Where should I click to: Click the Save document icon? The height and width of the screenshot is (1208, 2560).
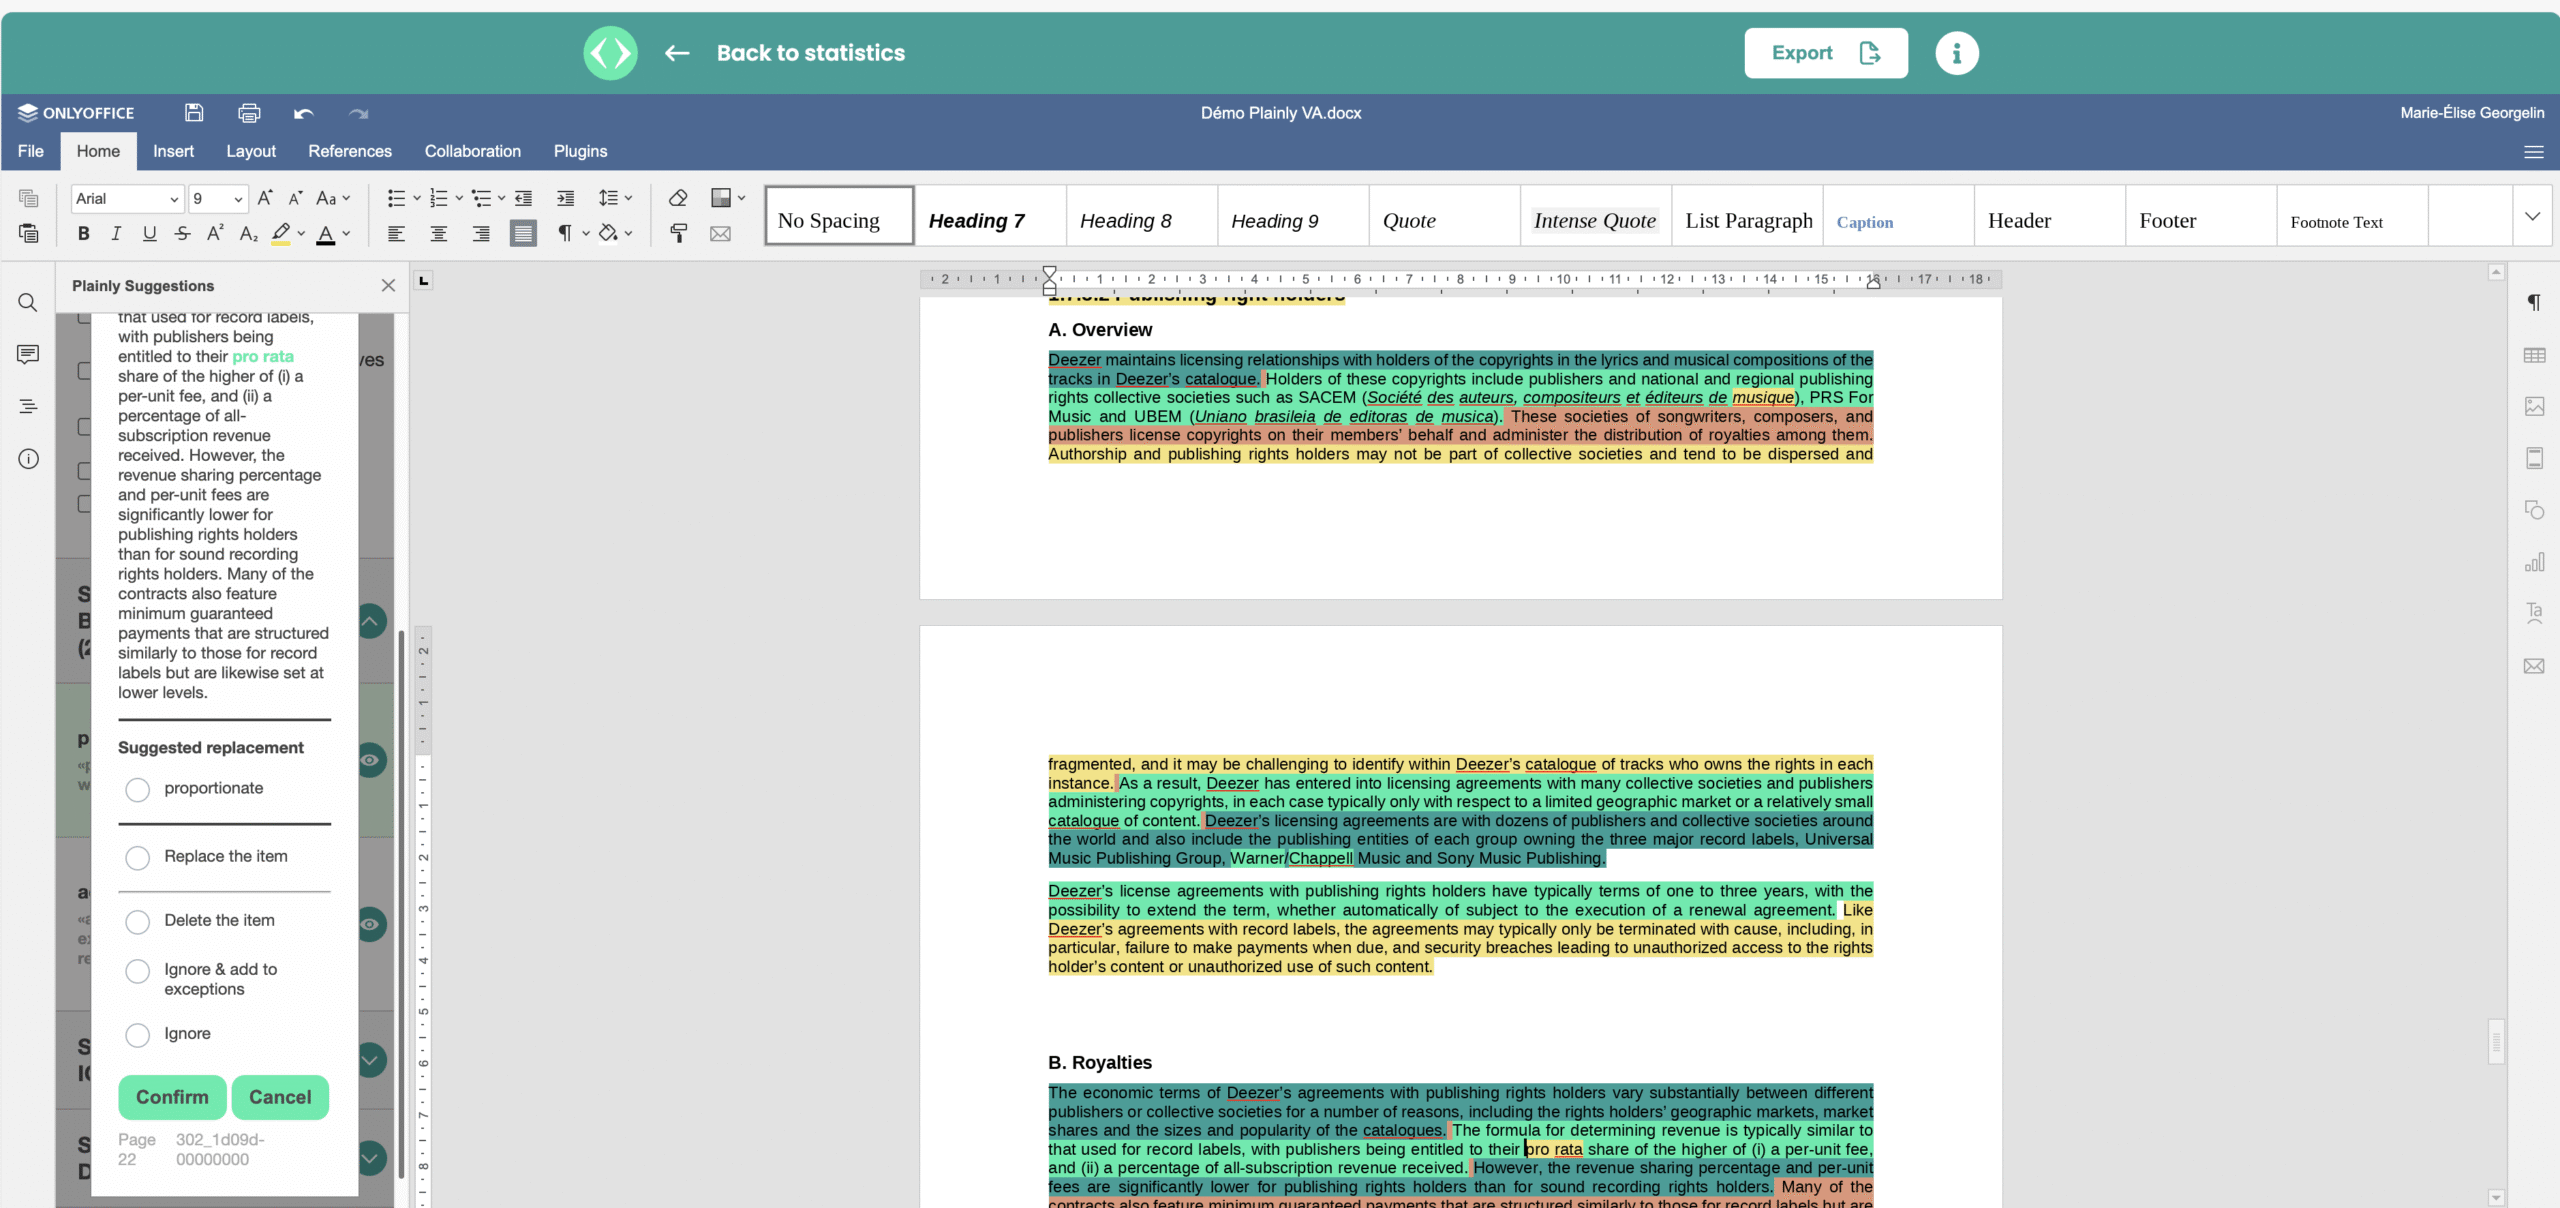coord(194,113)
